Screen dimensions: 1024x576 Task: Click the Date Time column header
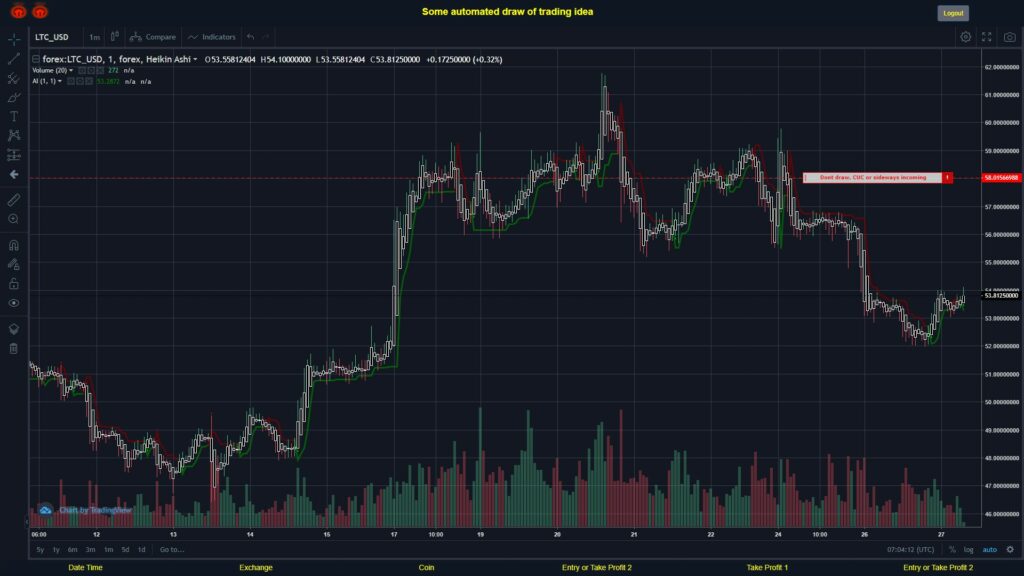[86, 567]
